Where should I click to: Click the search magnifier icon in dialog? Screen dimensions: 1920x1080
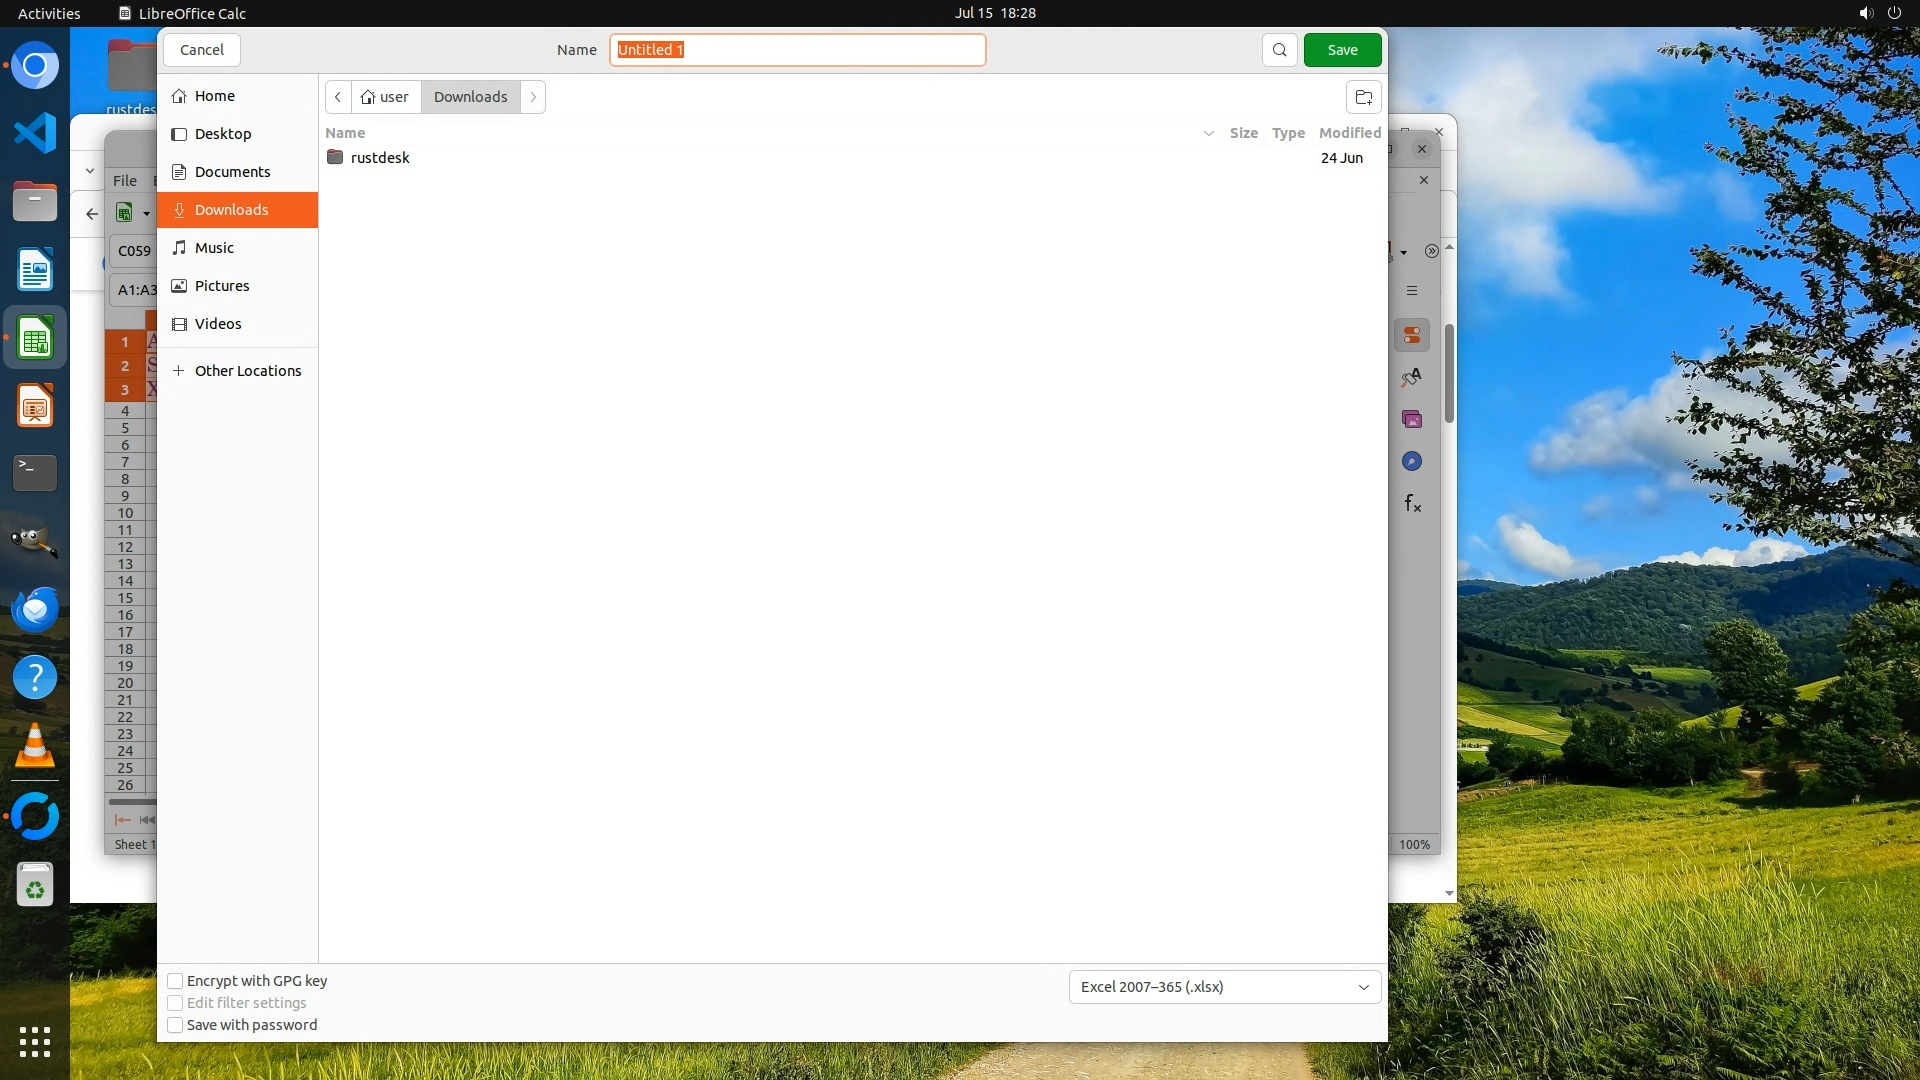point(1279,50)
